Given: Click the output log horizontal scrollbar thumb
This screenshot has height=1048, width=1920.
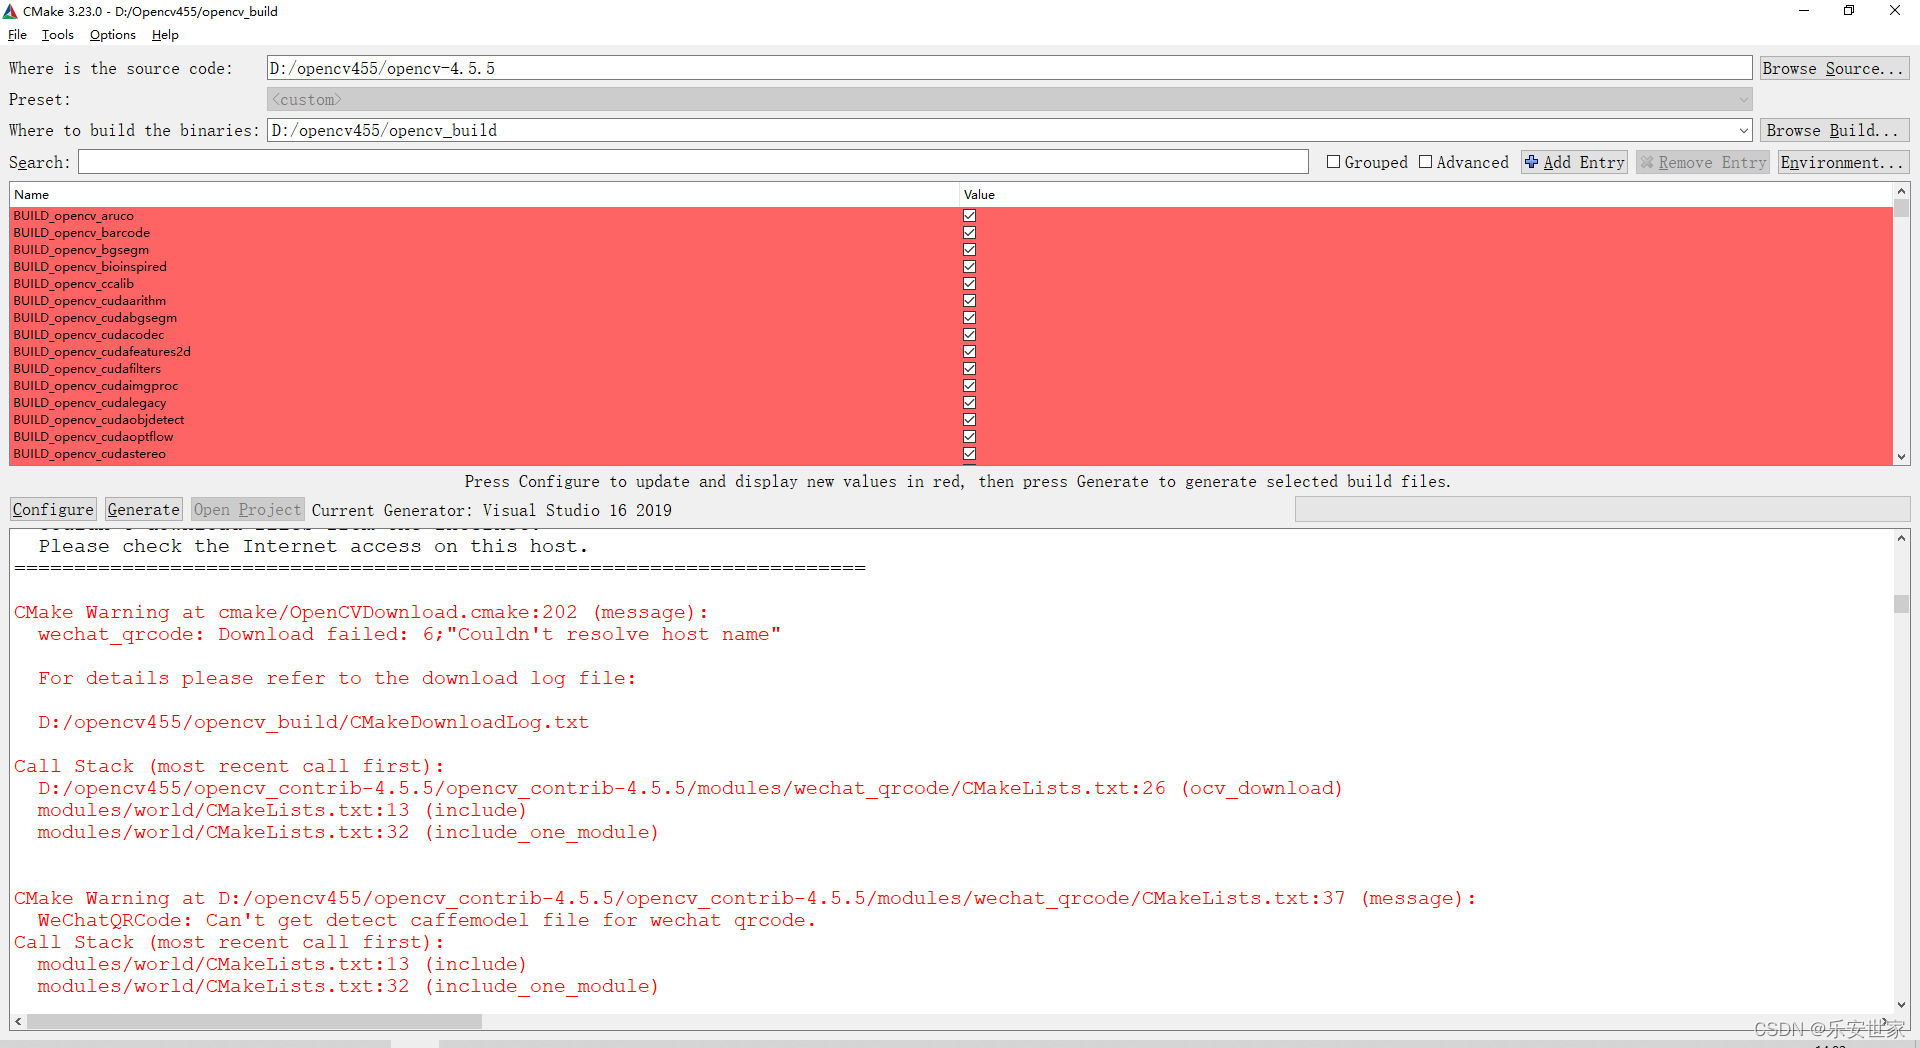Looking at the screenshot, I should point(254,1022).
